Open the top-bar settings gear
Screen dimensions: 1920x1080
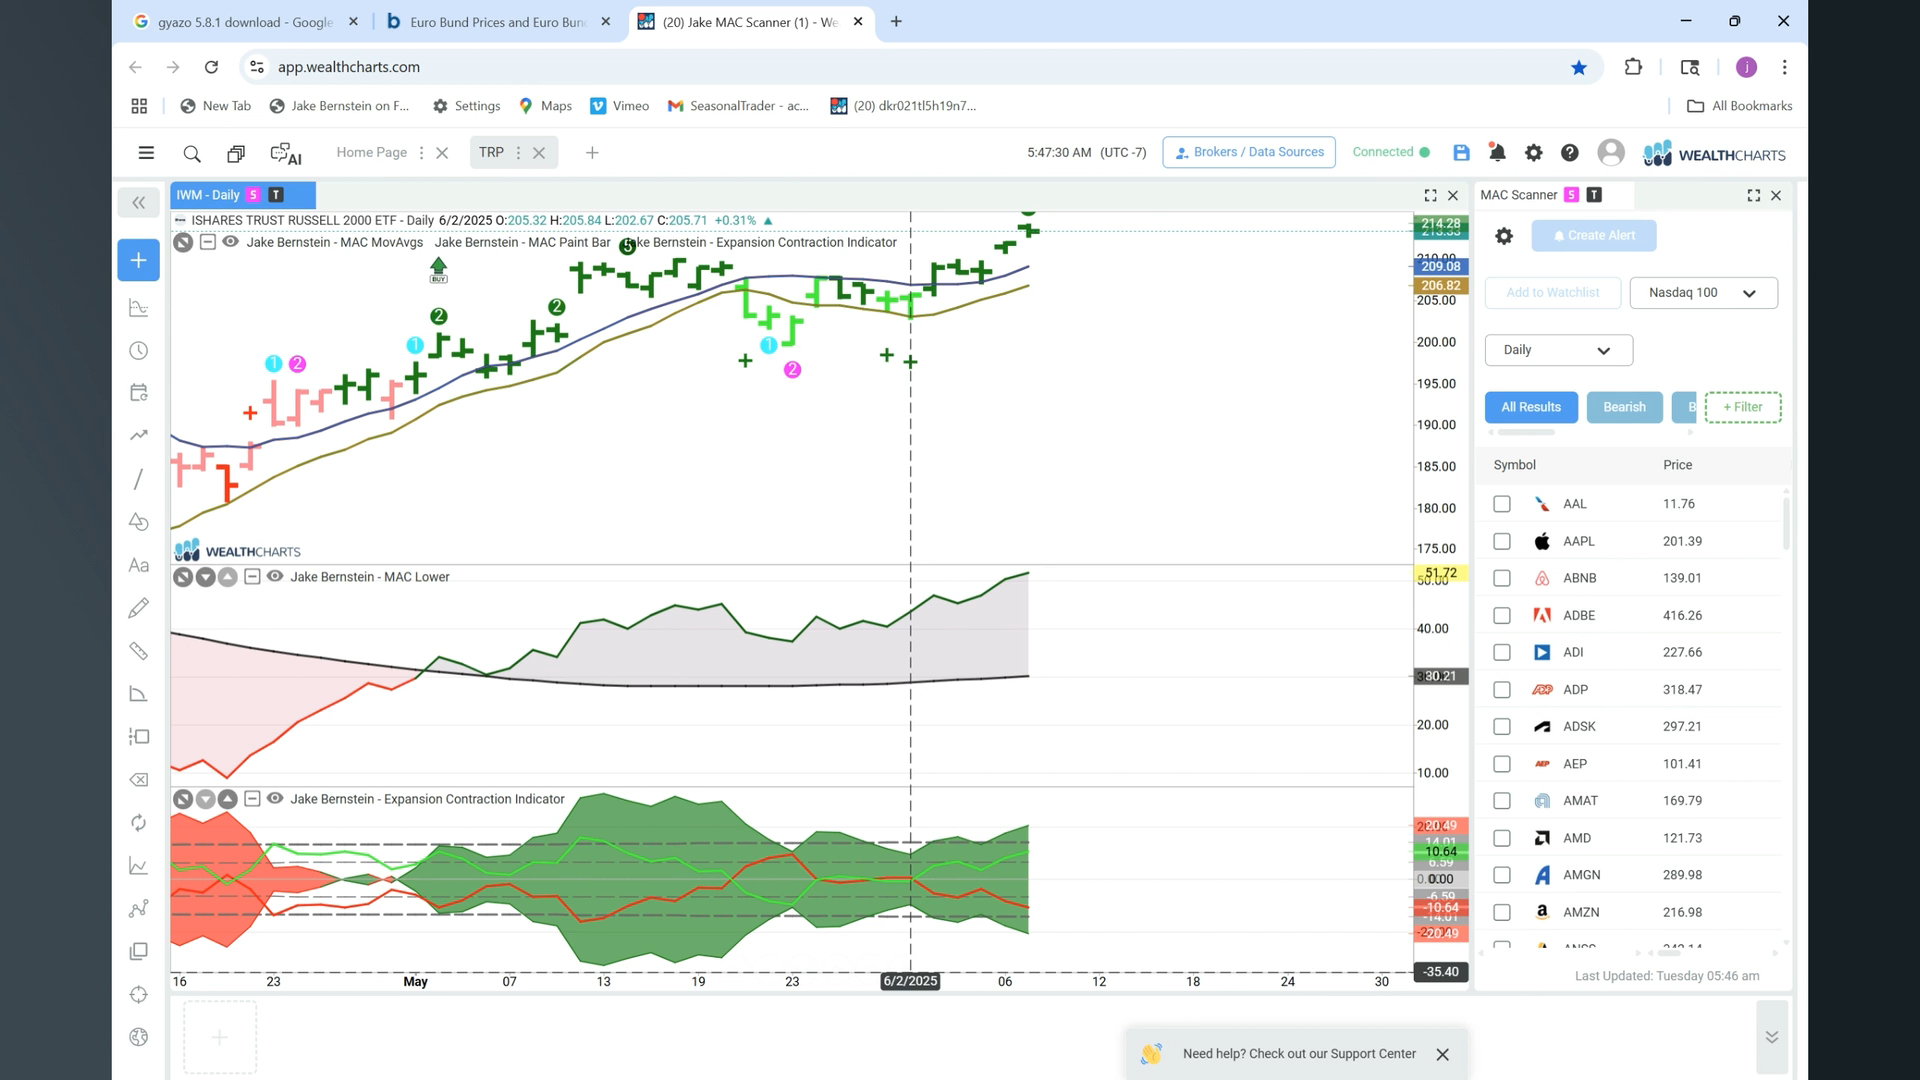1533,153
